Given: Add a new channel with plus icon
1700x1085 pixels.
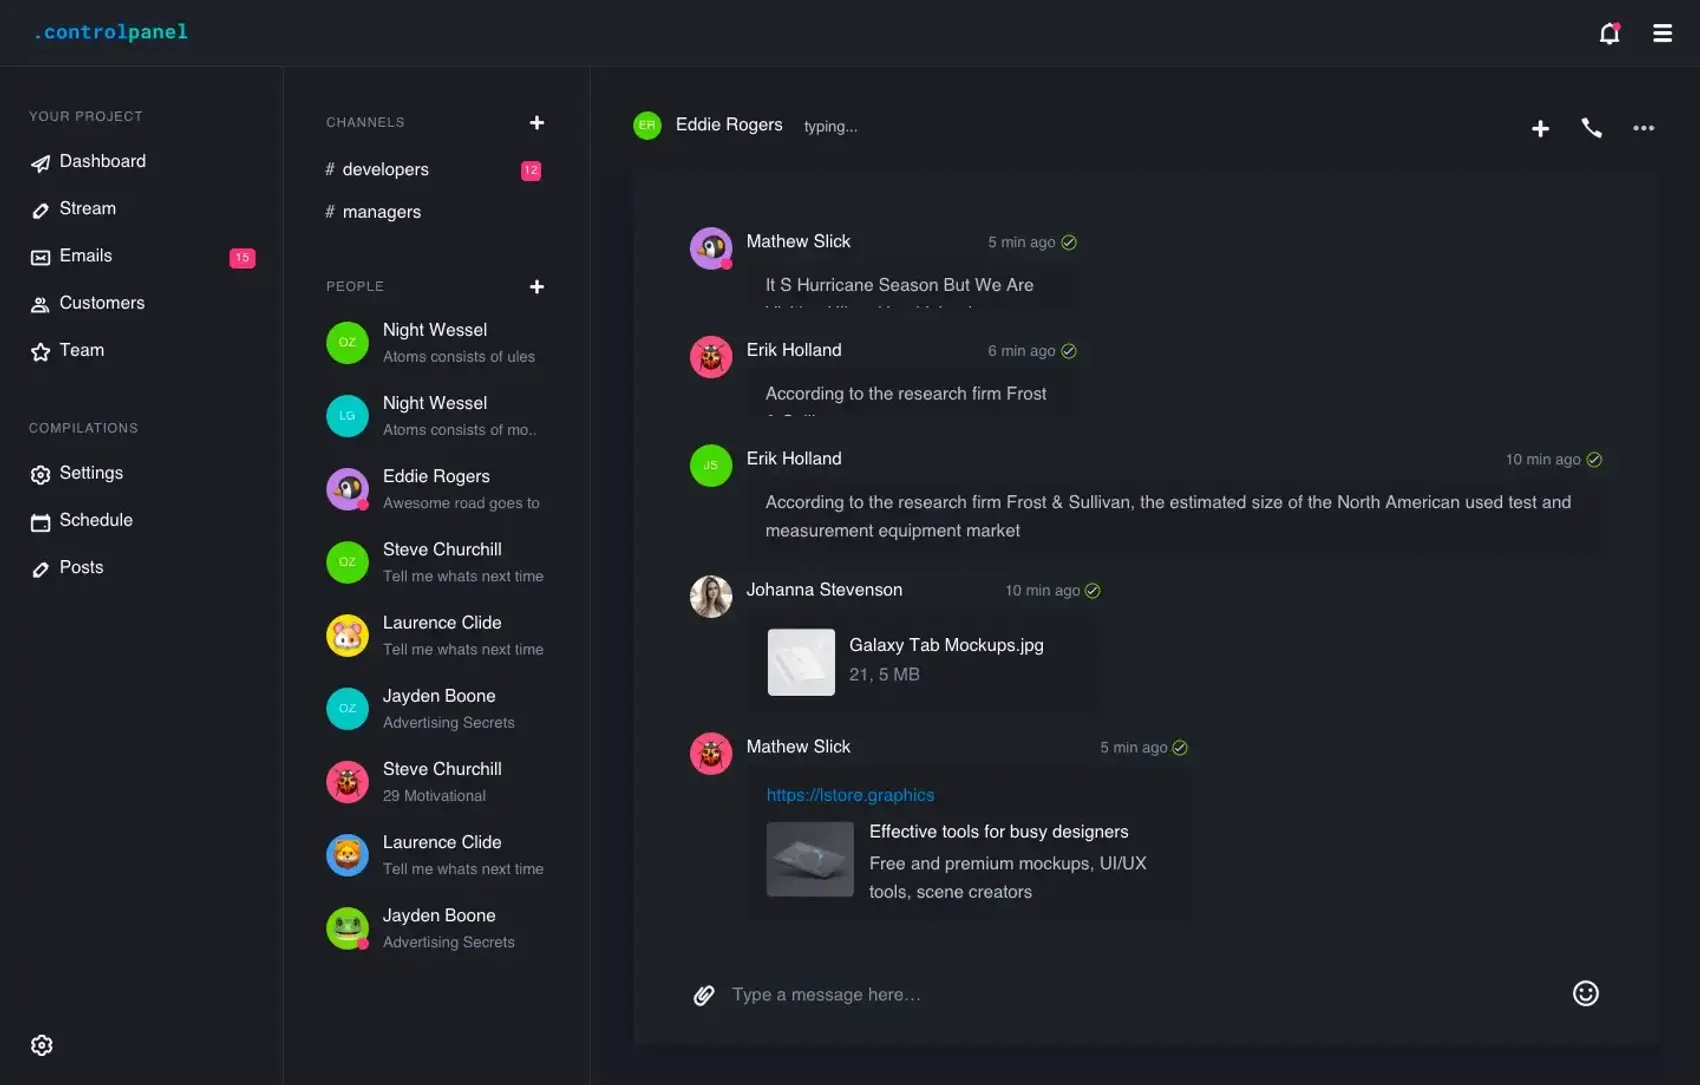Looking at the screenshot, I should [537, 123].
